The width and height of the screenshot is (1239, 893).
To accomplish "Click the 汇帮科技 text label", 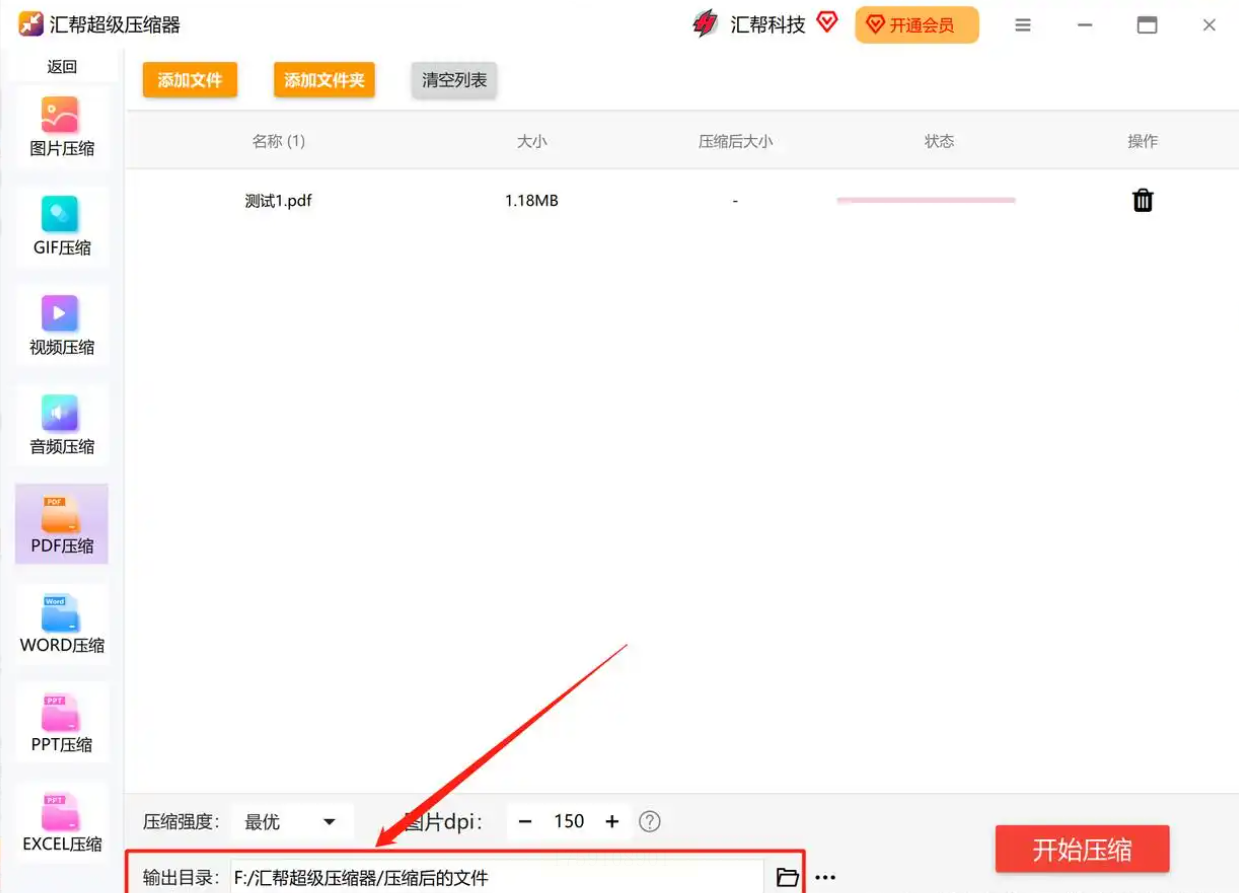I will (768, 25).
